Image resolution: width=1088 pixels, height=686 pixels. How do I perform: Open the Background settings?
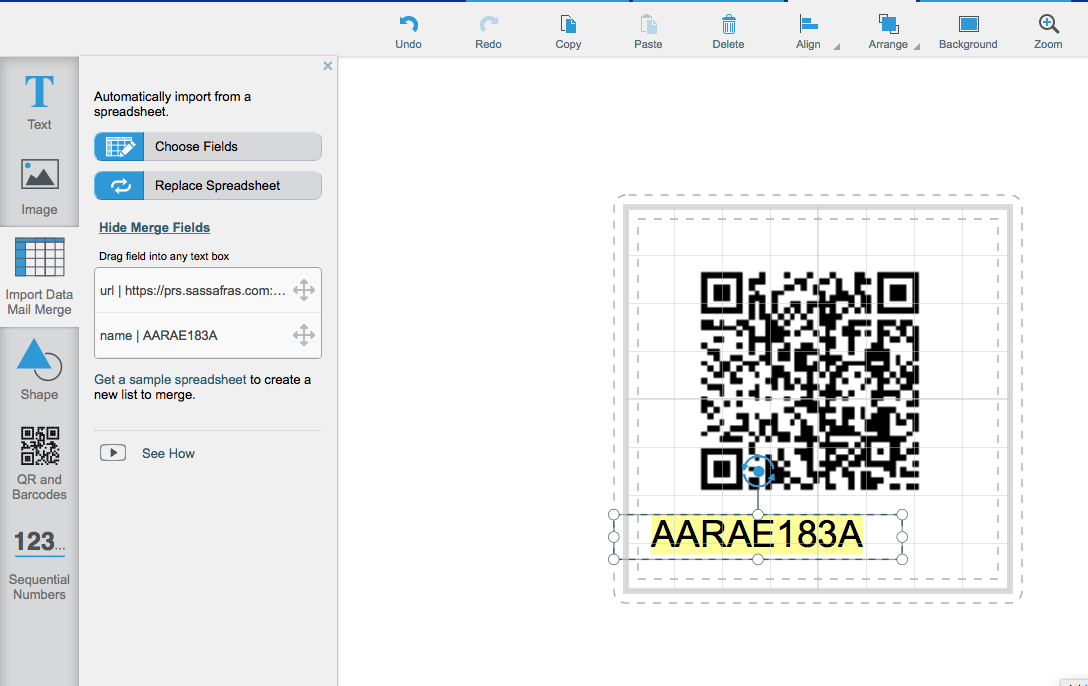tap(968, 31)
